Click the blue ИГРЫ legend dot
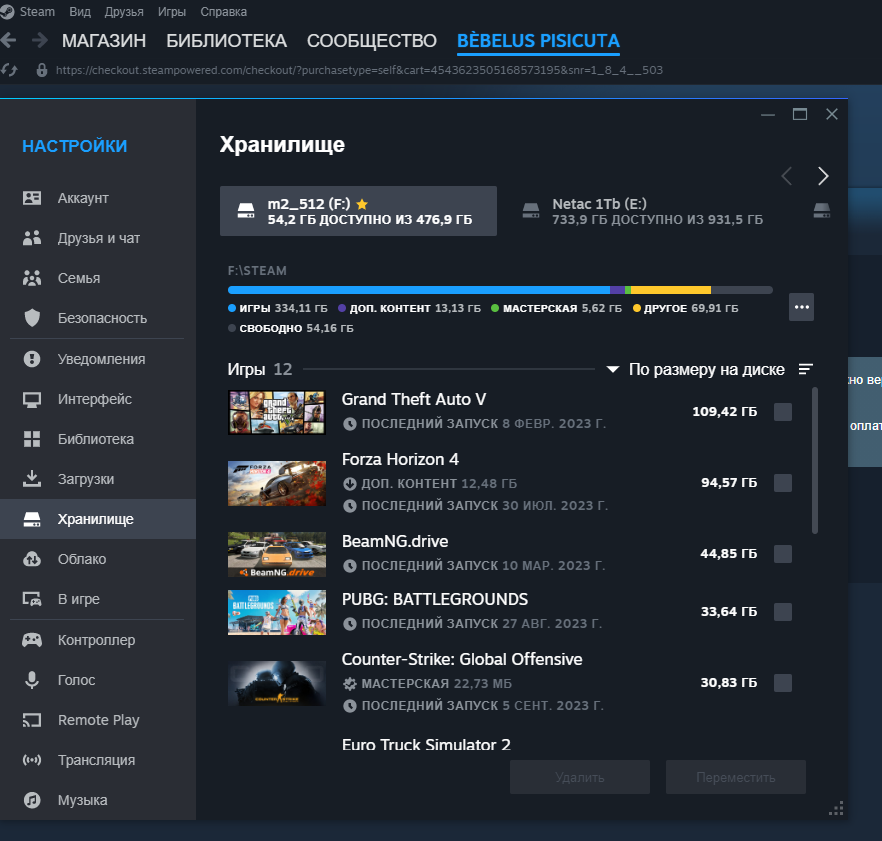This screenshot has height=841, width=882. tap(232, 308)
